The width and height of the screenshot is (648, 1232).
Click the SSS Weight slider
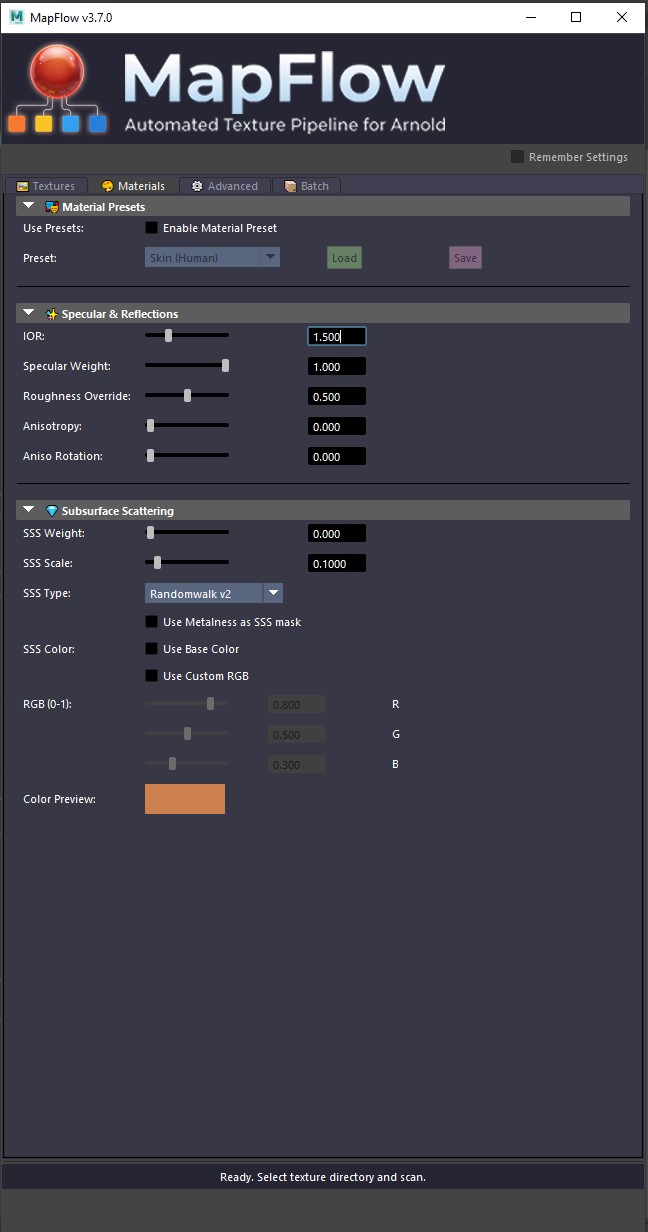[x=187, y=533]
